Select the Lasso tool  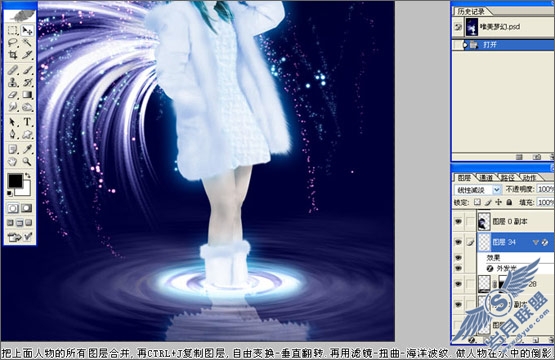click(13, 43)
